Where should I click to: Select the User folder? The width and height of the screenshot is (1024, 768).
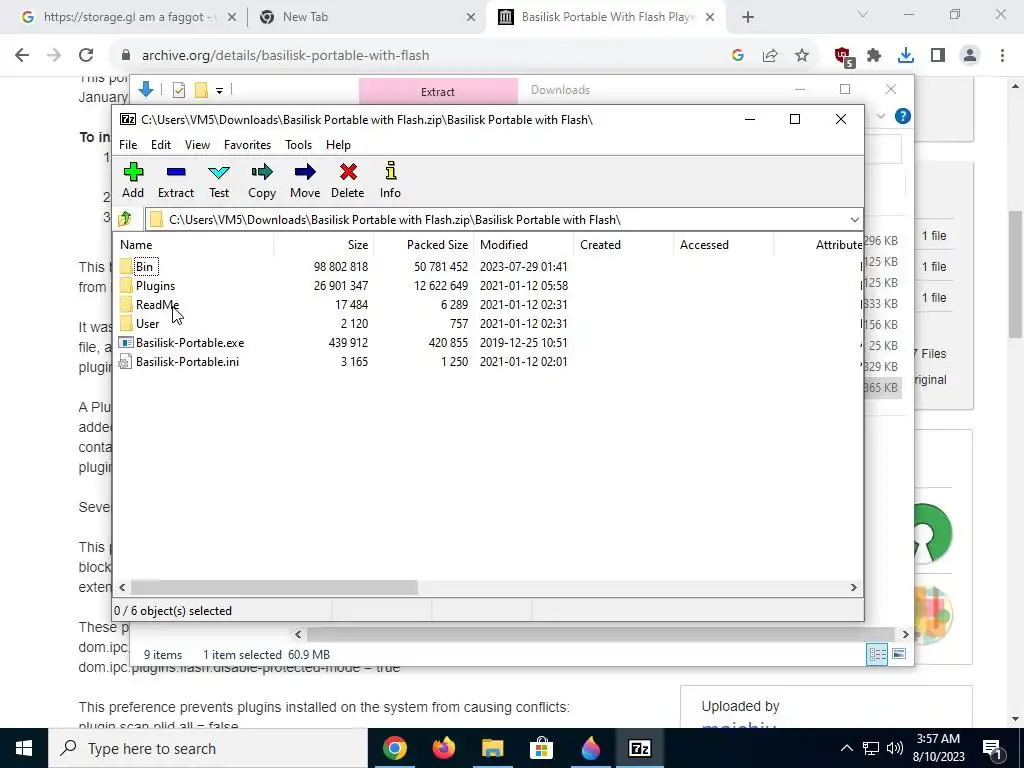point(148,323)
